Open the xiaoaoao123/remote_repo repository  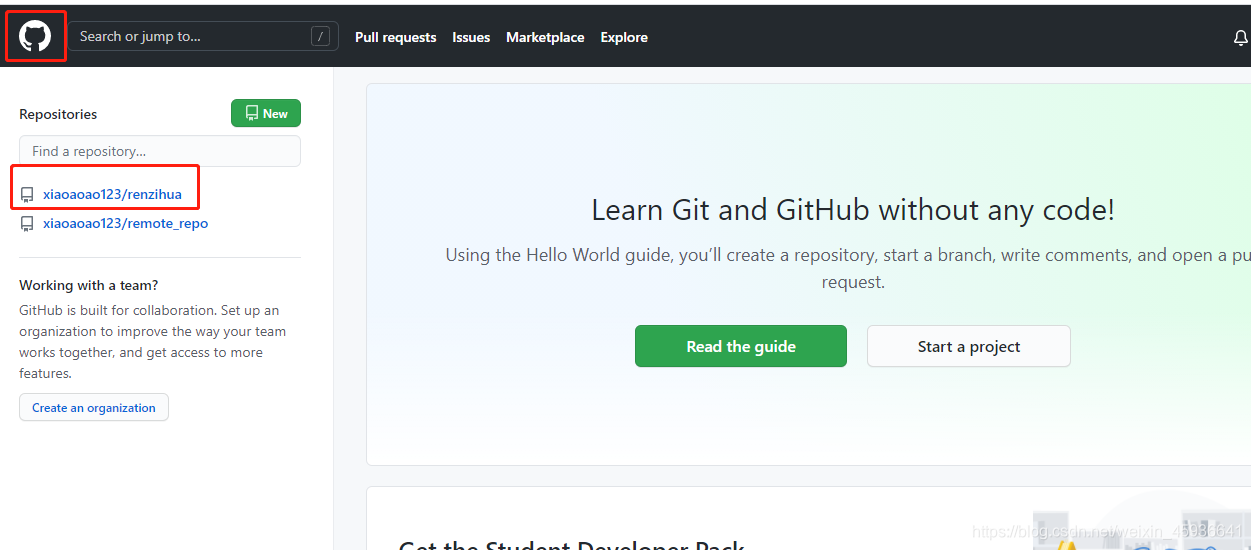(125, 223)
